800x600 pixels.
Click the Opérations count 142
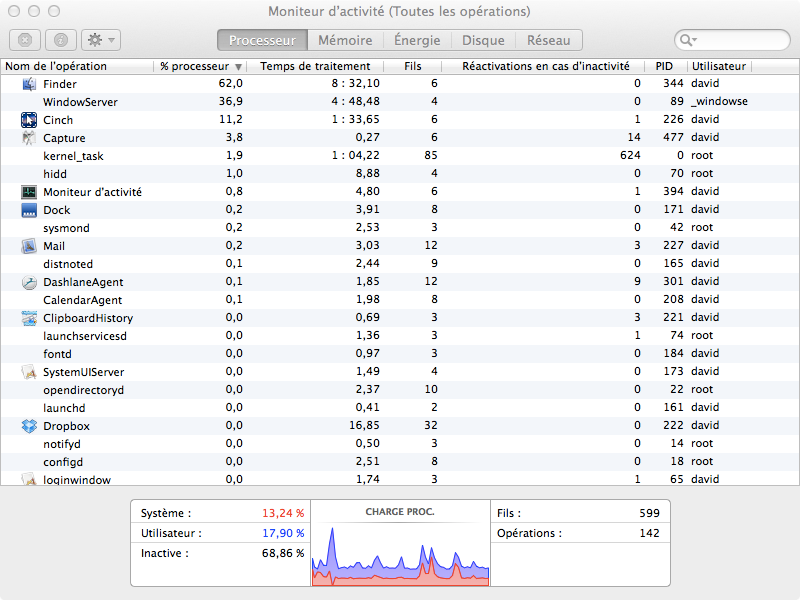(649, 533)
